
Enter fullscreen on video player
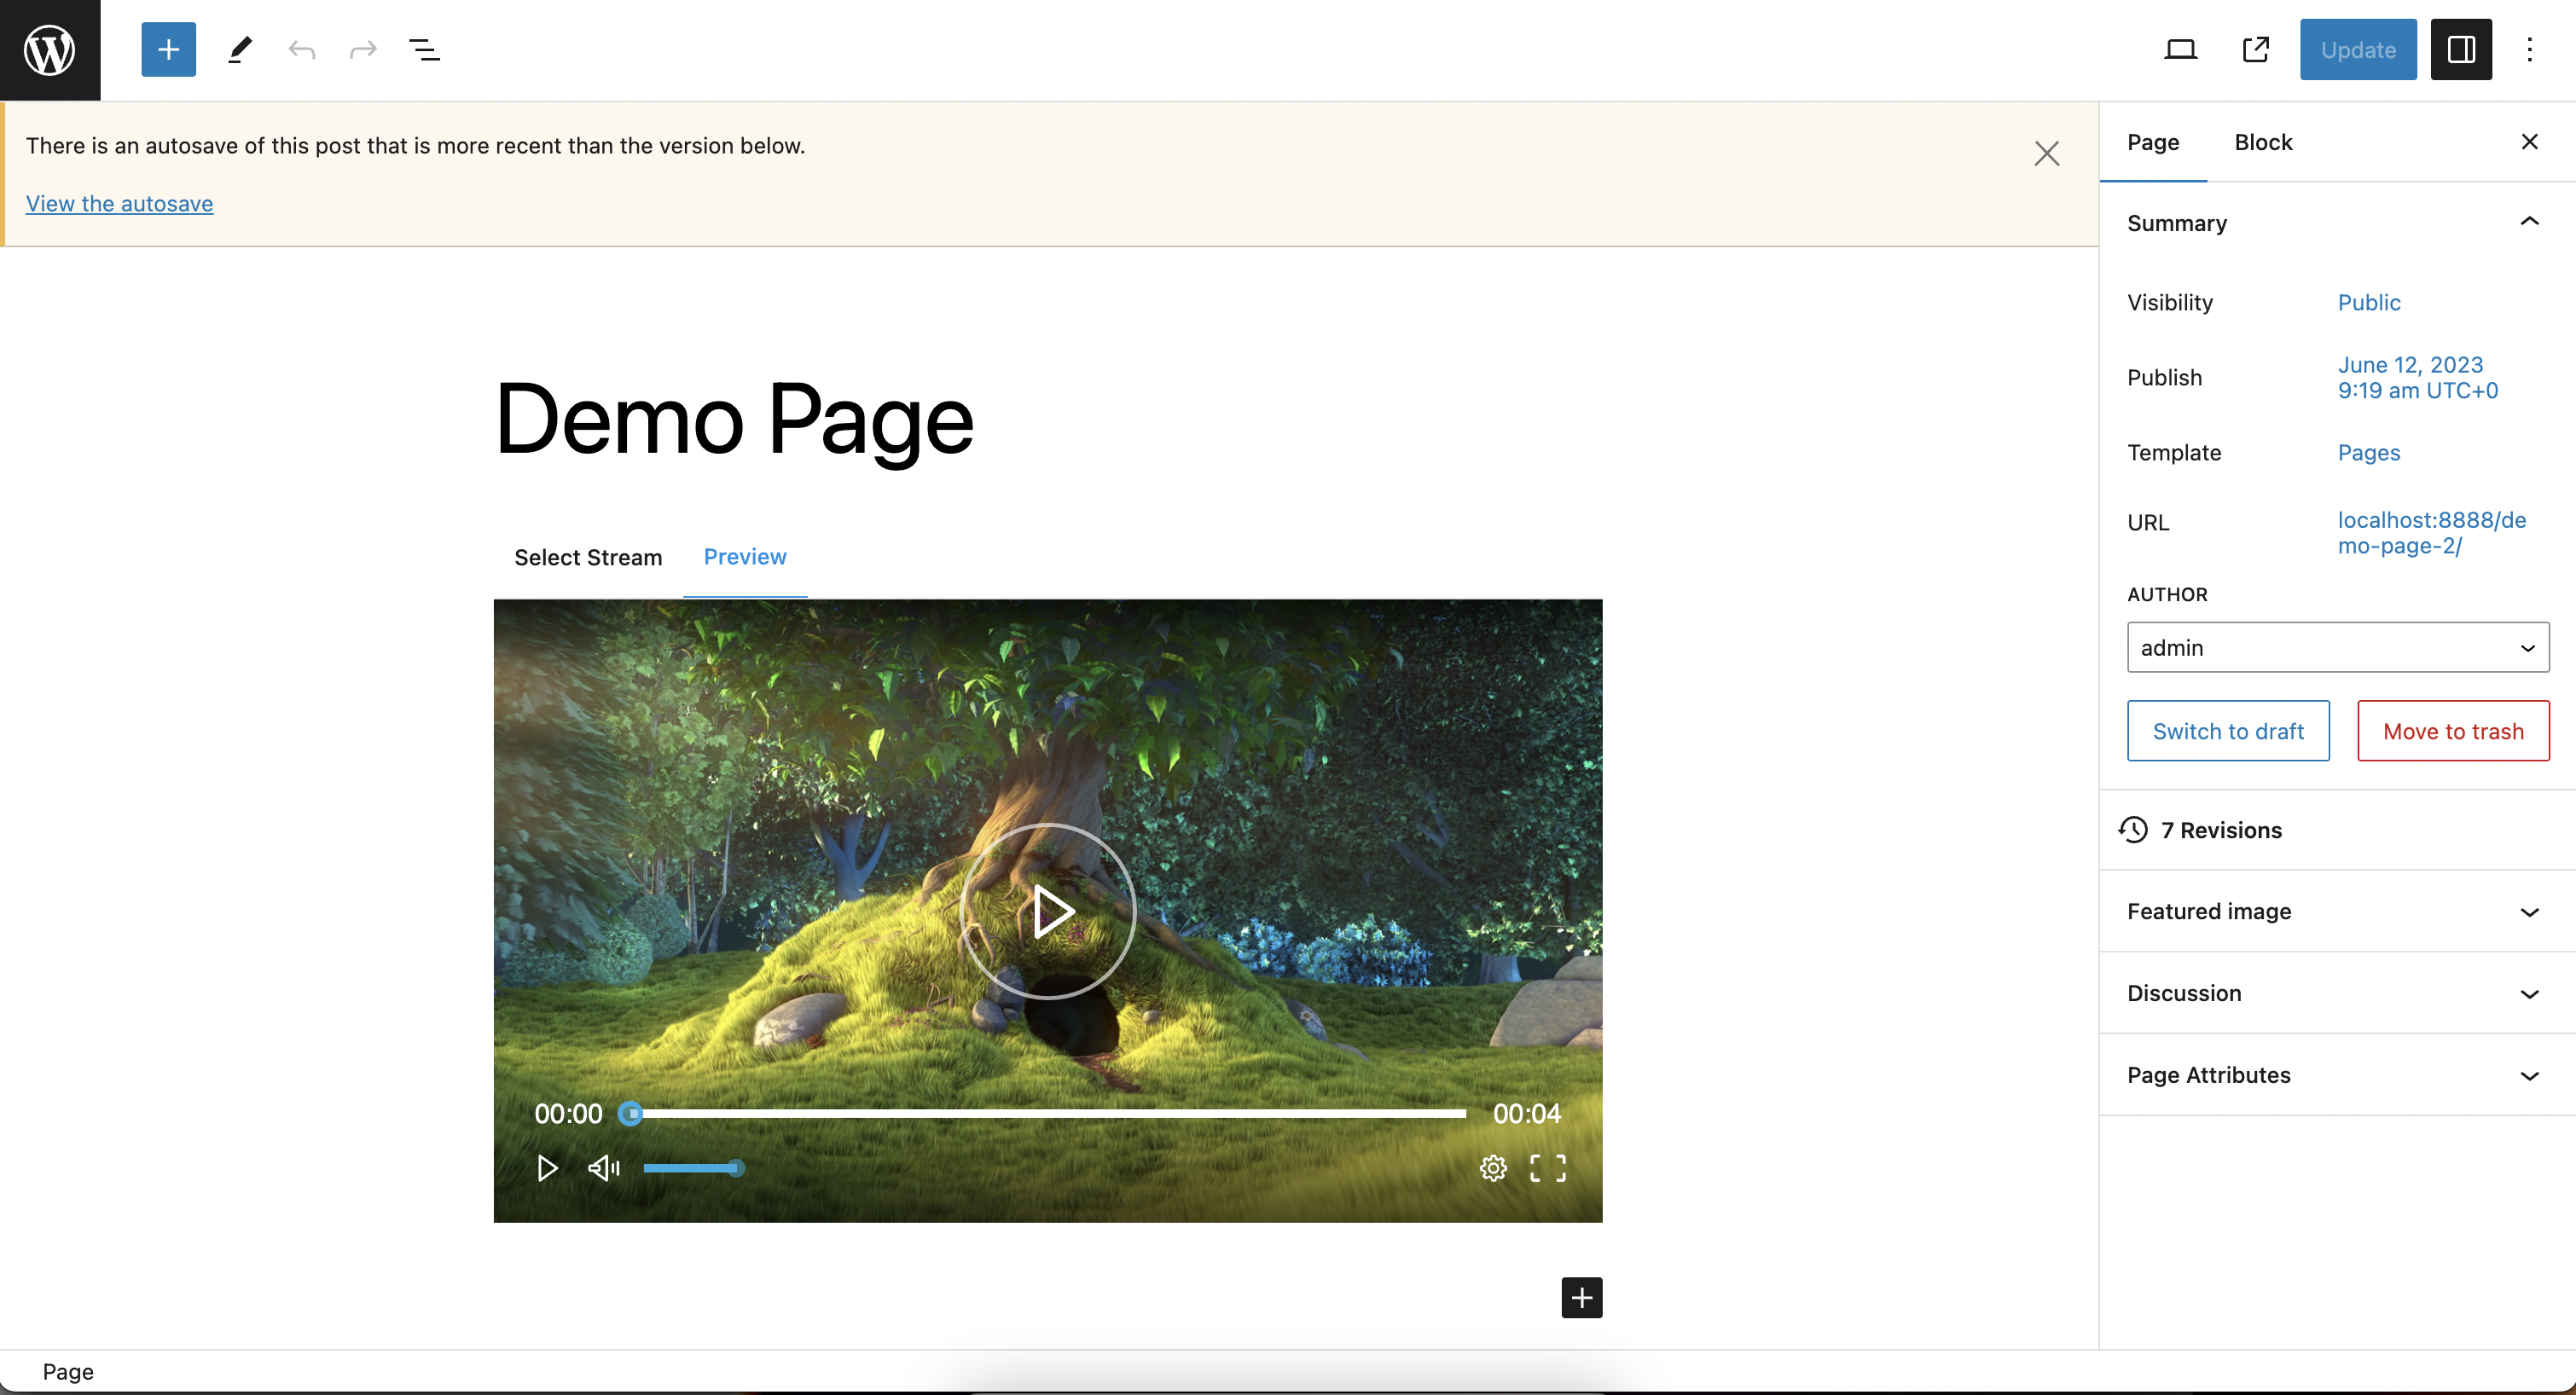(x=1548, y=1168)
